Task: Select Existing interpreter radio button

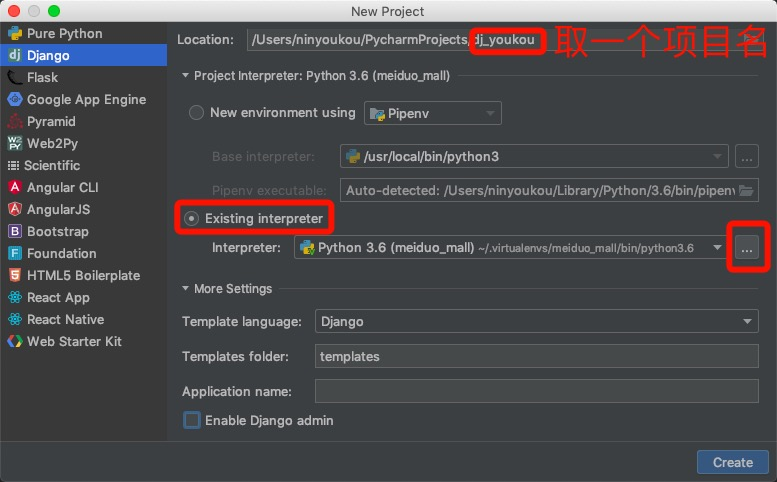Action: [x=191, y=218]
